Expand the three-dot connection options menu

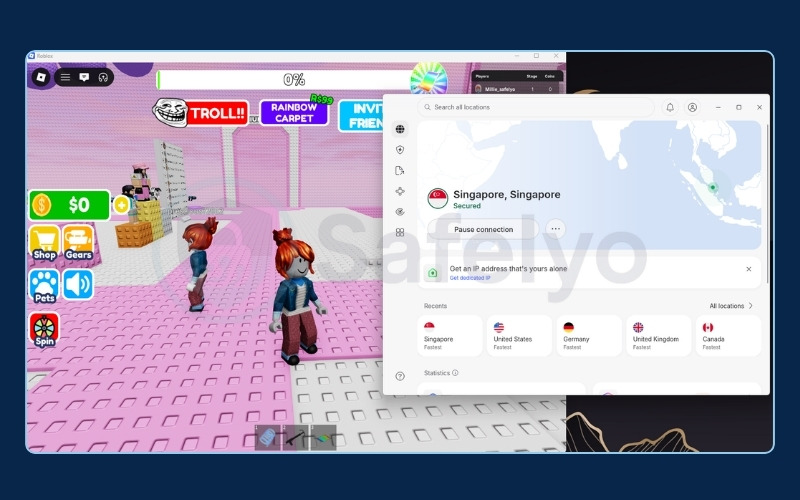556,229
